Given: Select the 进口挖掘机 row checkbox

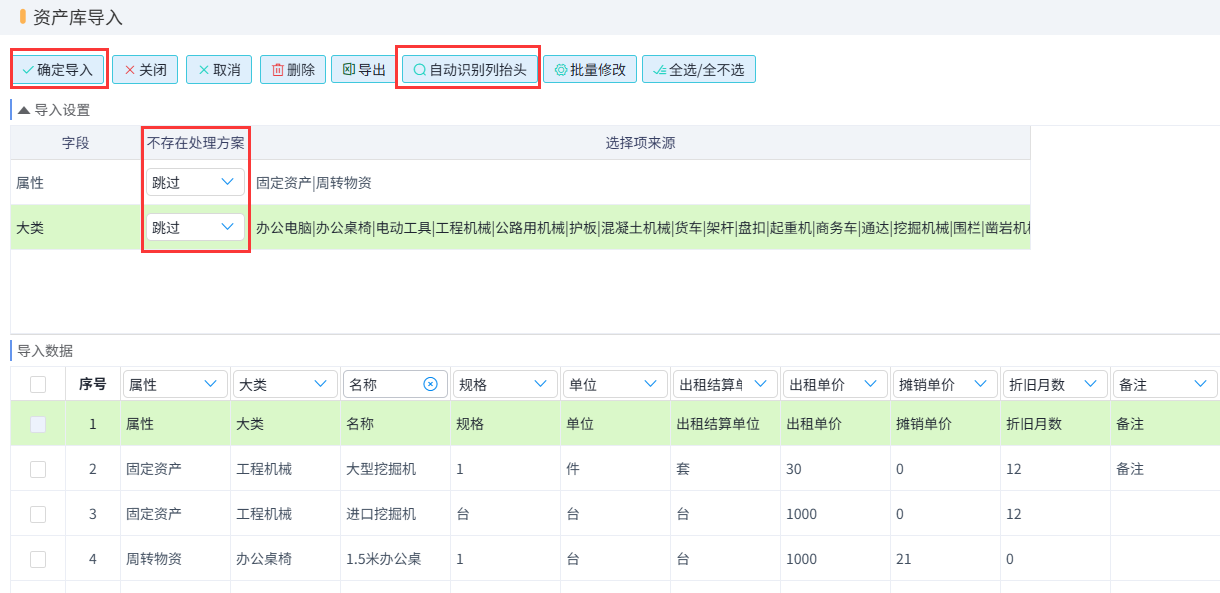Looking at the screenshot, I should [38, 514].
